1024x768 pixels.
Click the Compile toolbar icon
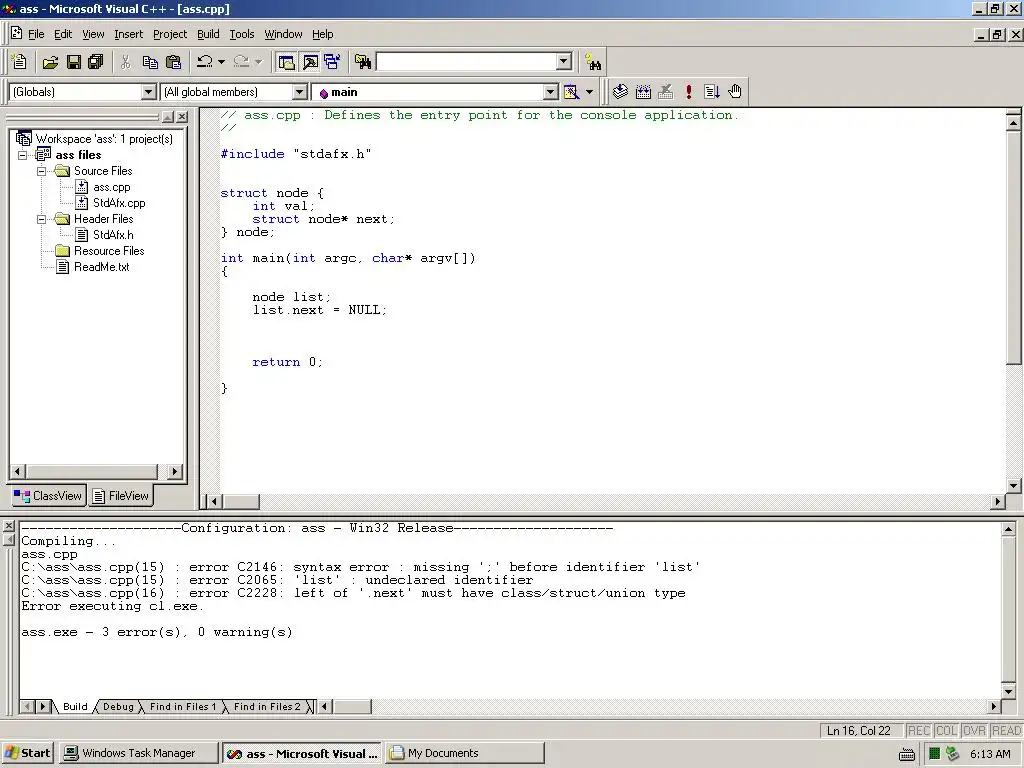pyautogui.click(x=620, y=92)
